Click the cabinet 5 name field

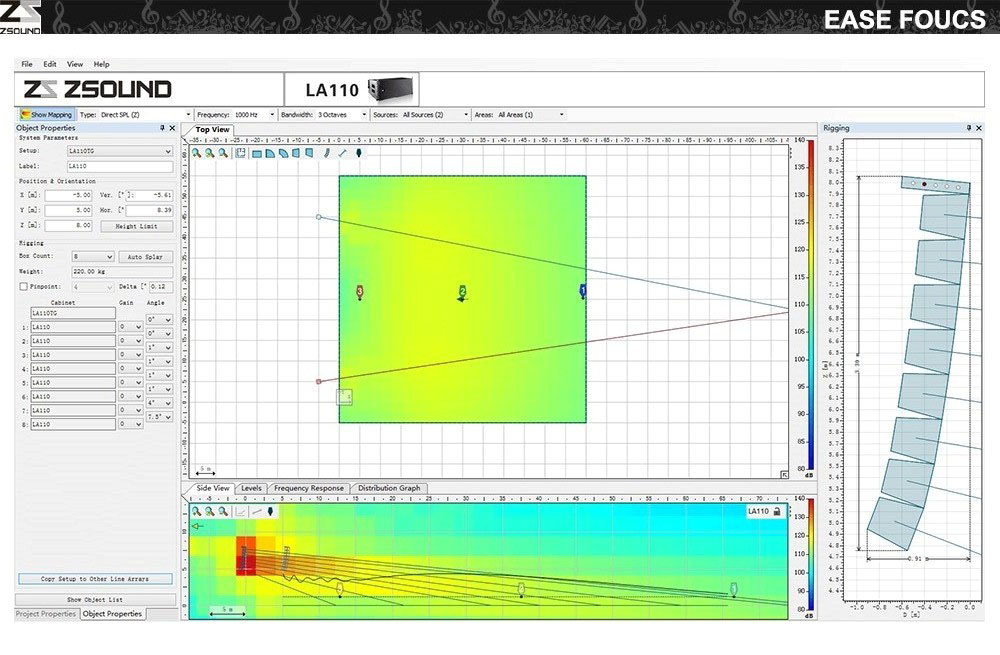pos(73,383)
